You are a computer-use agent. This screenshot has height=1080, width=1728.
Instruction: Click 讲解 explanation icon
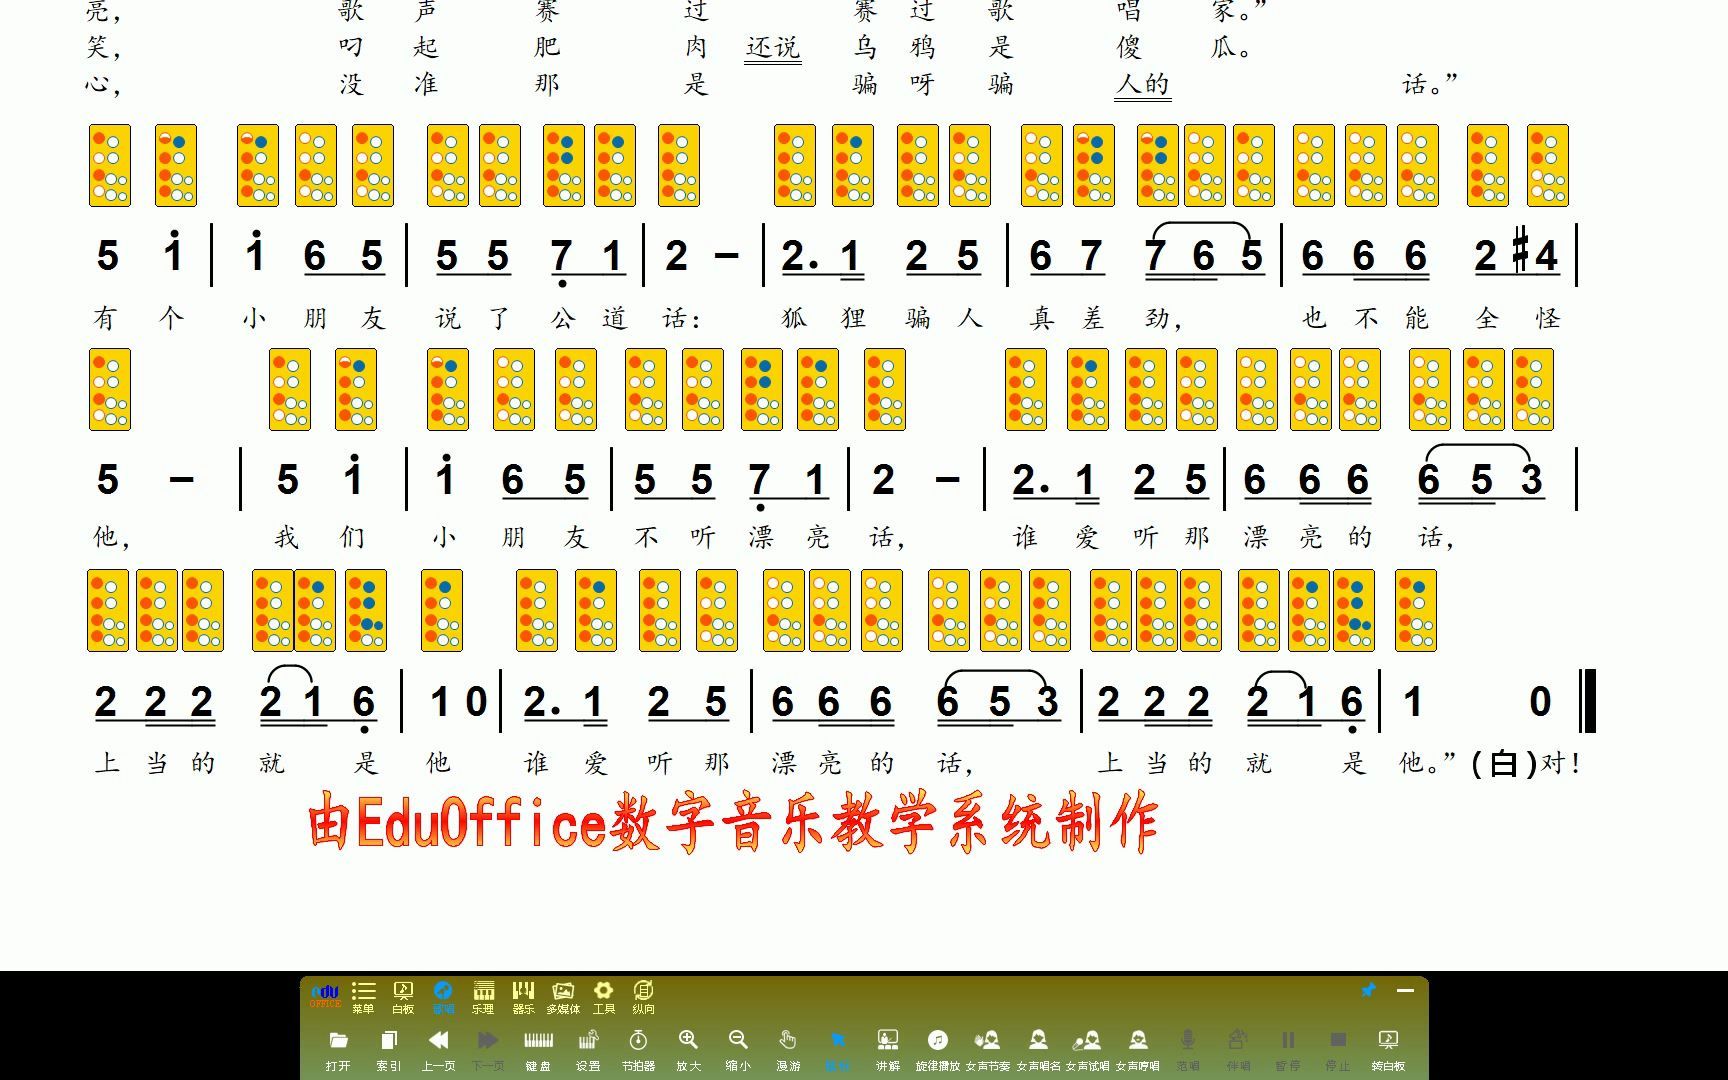pyautogui.click(x=888, y=1050)
